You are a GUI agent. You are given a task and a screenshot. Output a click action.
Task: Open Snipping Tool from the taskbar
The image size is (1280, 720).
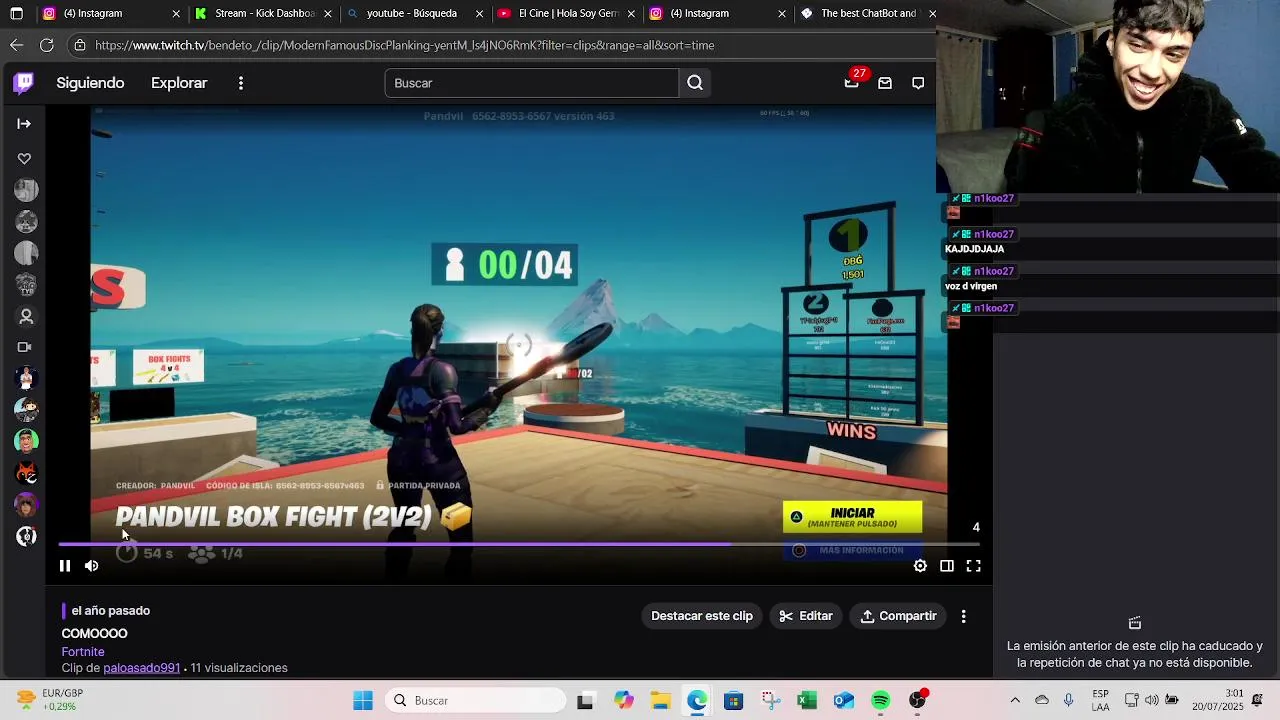point(770,701)
